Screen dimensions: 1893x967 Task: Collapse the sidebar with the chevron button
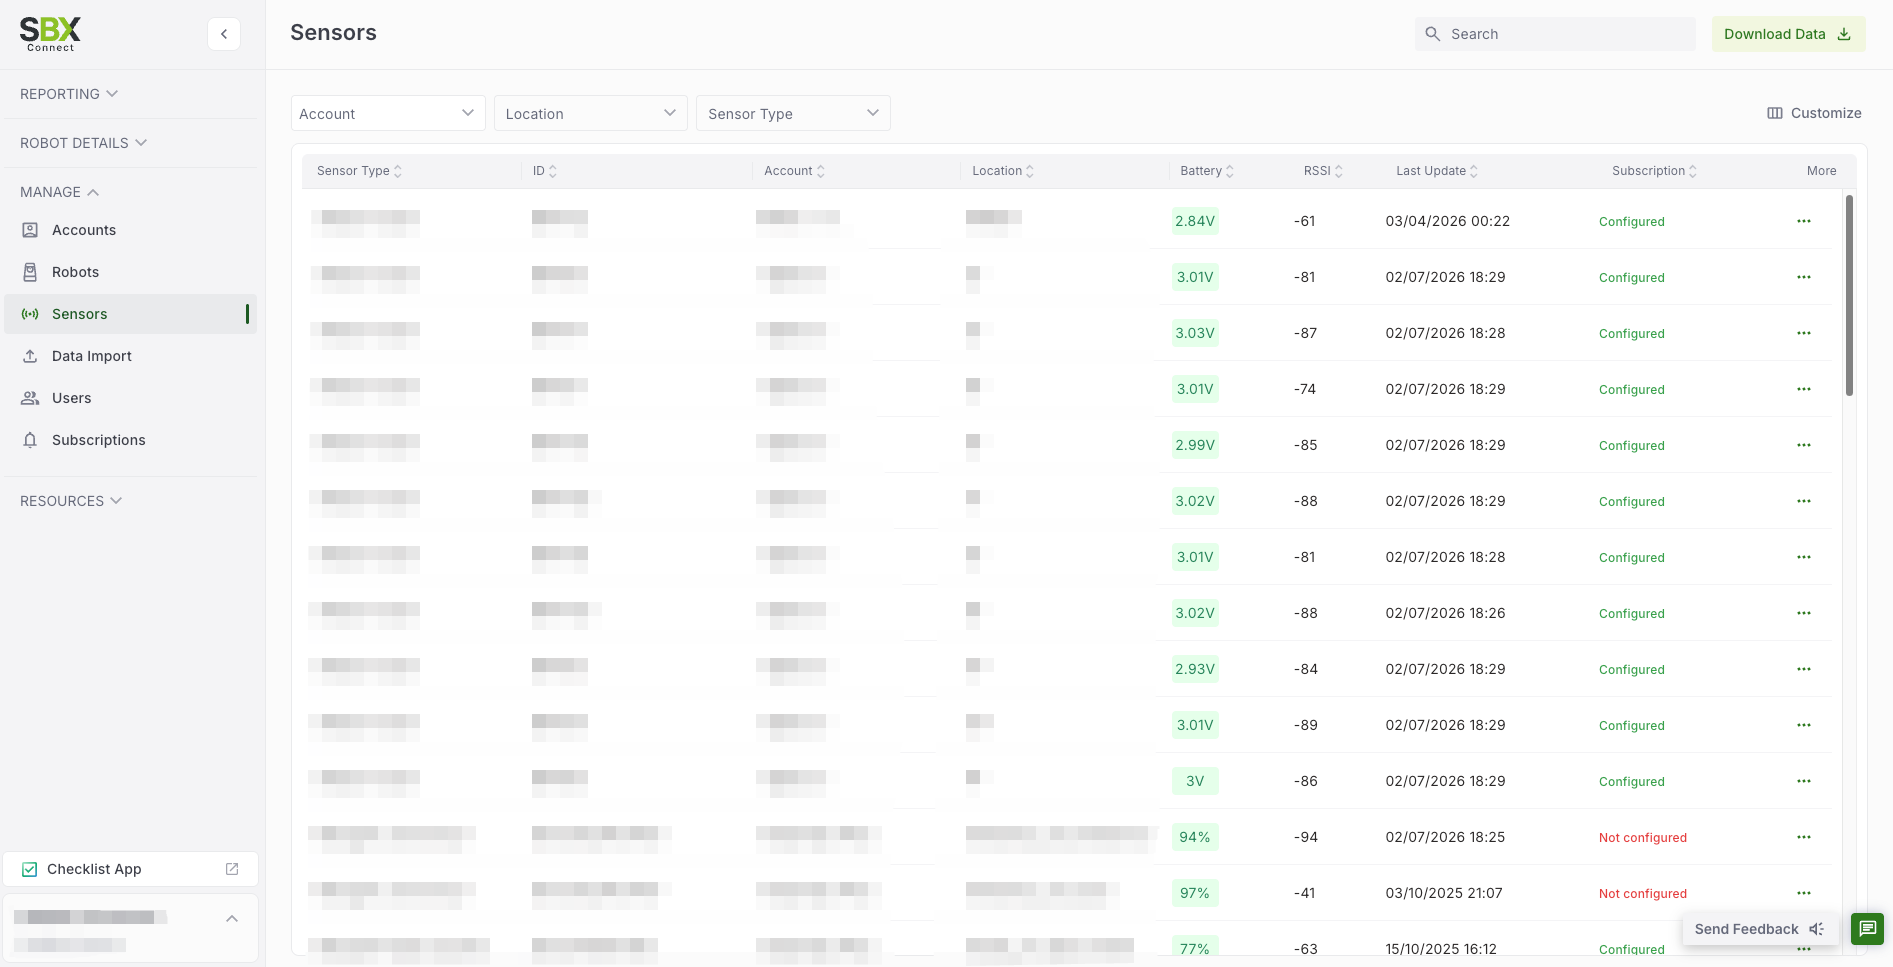(x=224, y=34)
